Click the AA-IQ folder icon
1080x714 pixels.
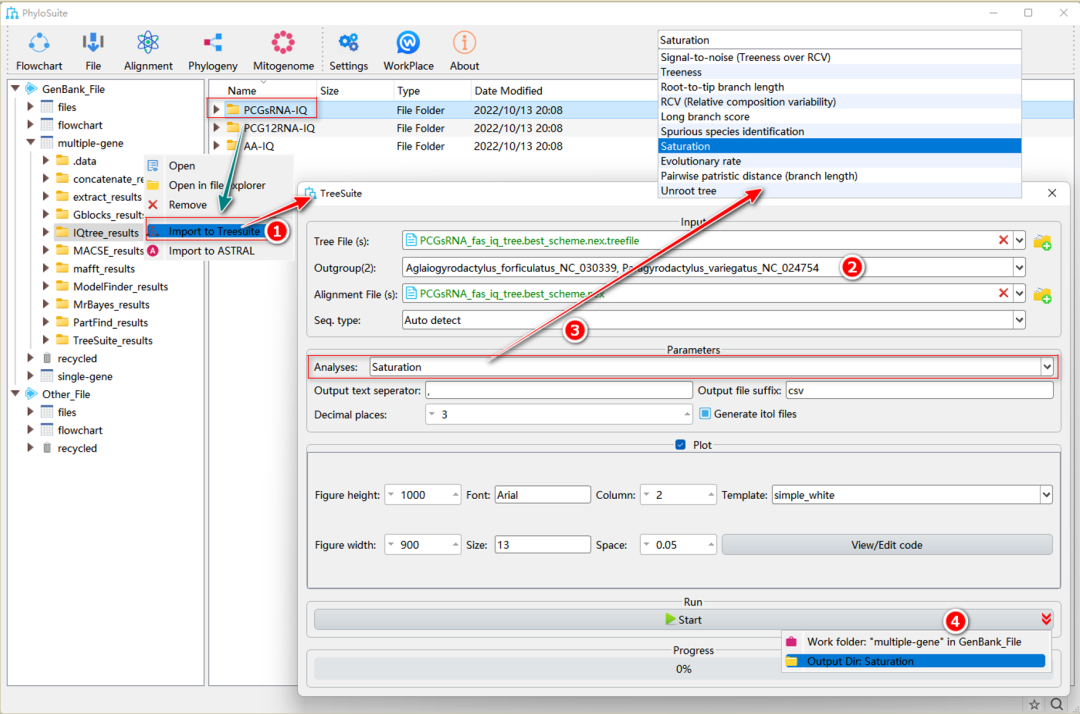coord(233,145)
